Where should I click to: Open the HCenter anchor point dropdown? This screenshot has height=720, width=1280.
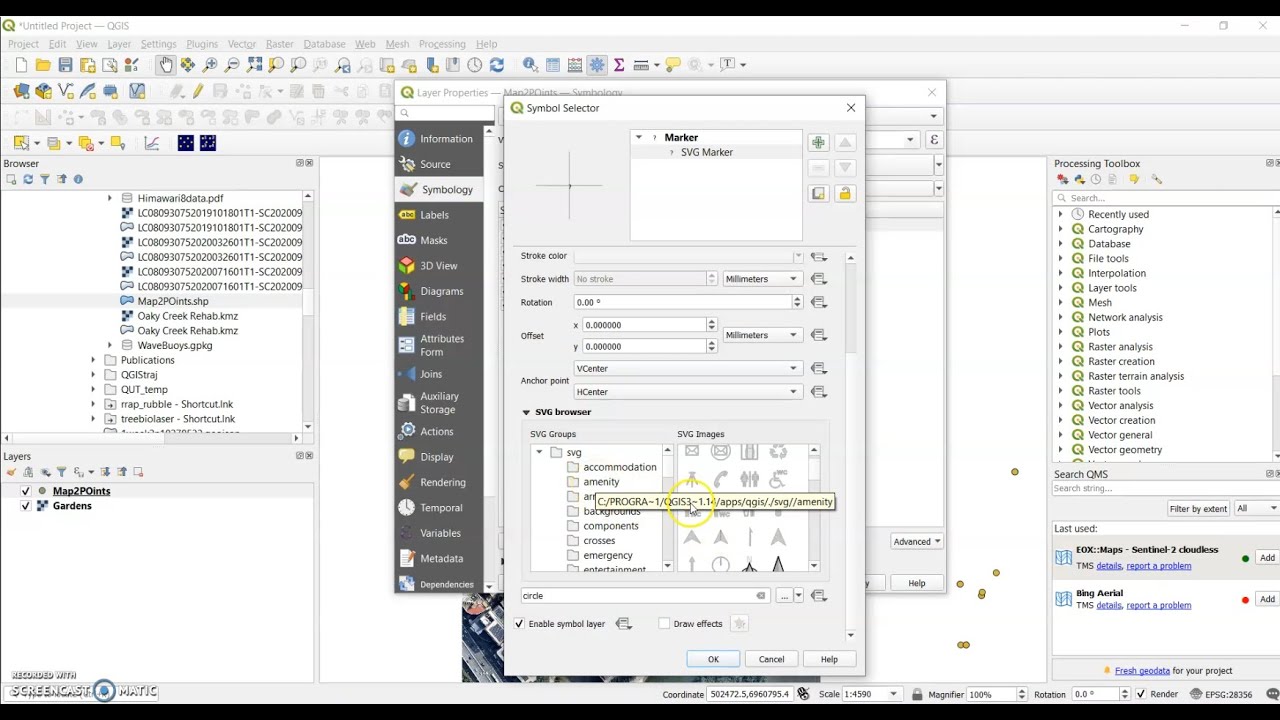(688, 392)
